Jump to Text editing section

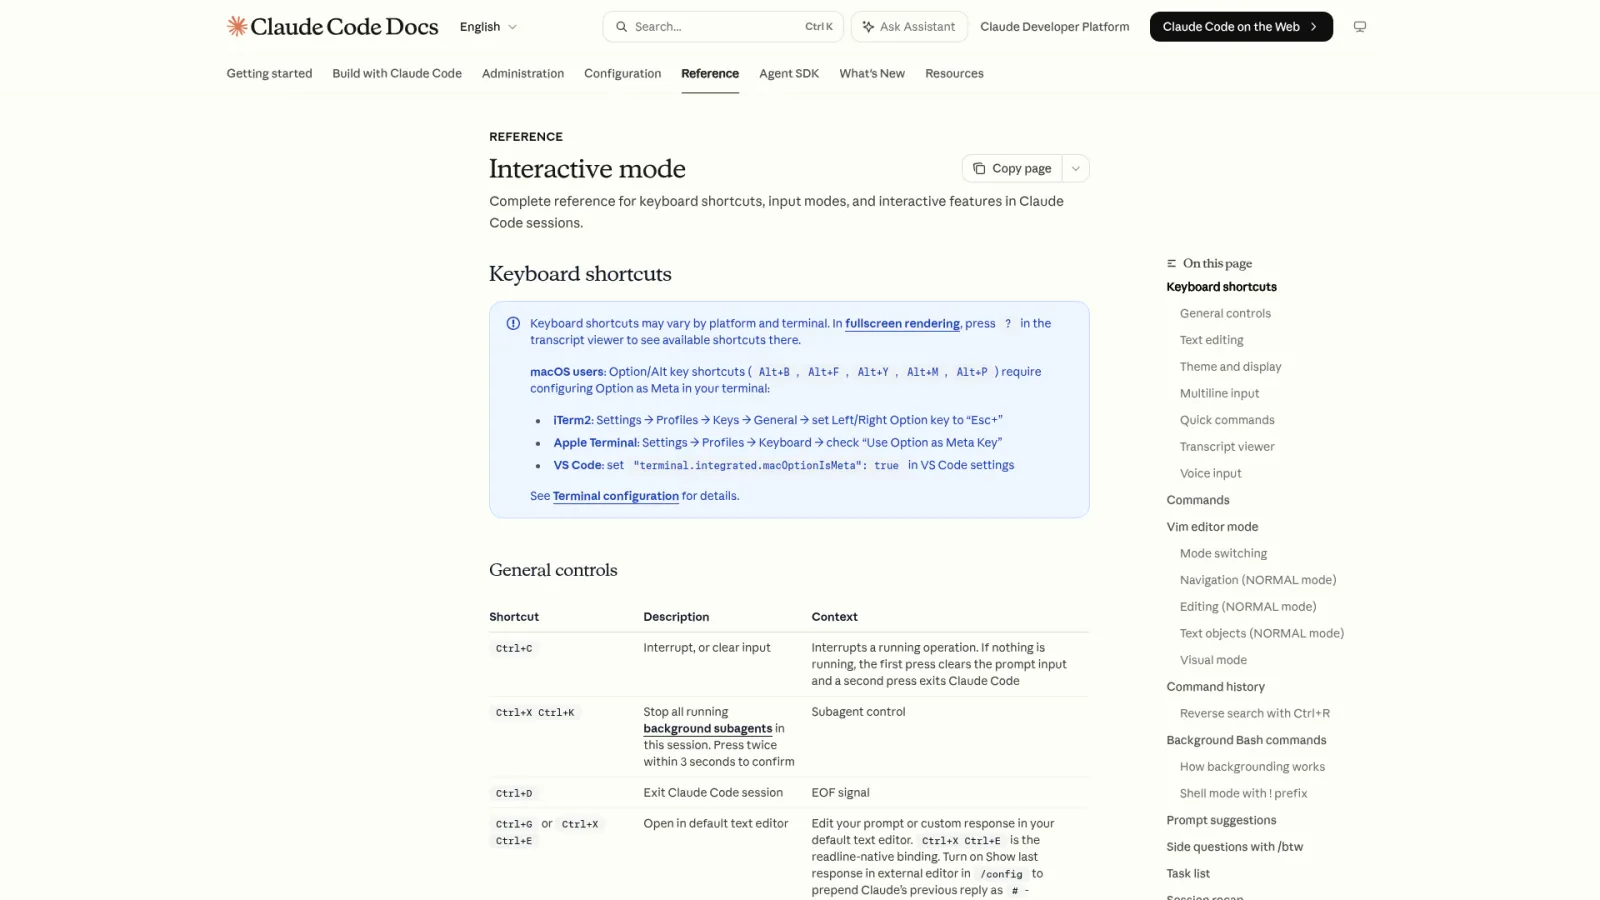click(x=1211, y=341)
